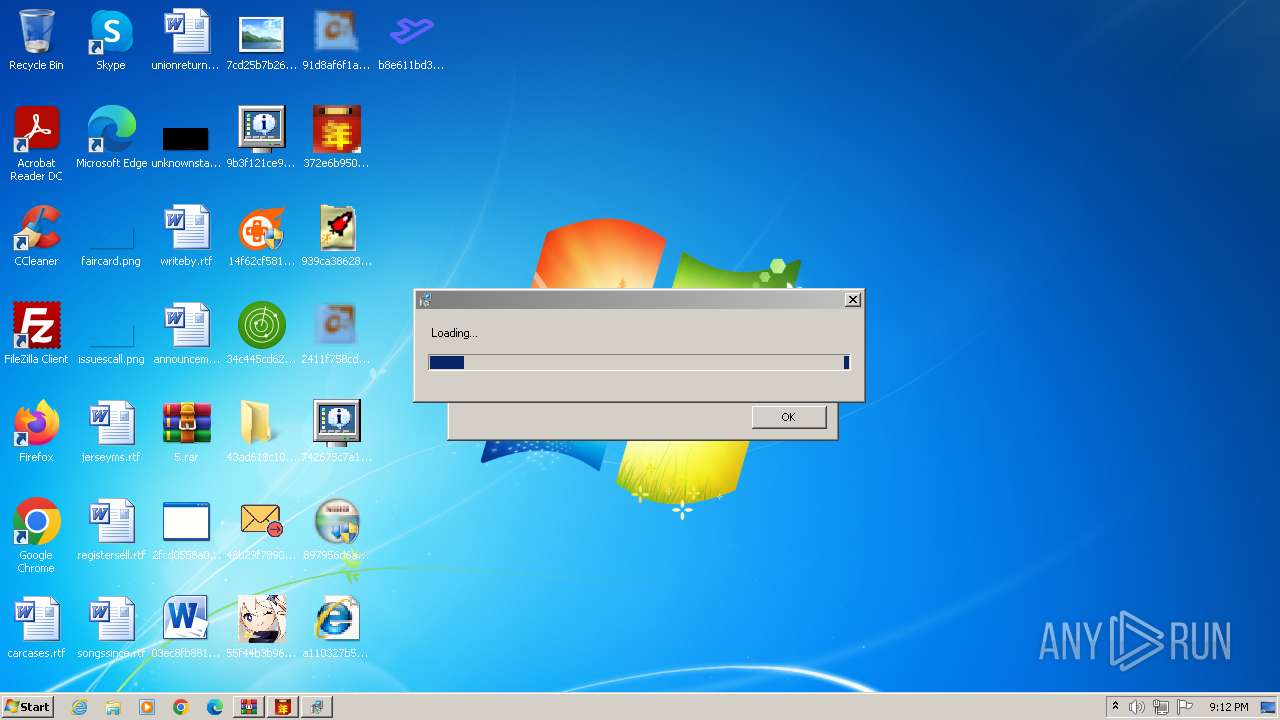
Task: Select the 34c445cd62 green radar icon
Action: [261, 335]
